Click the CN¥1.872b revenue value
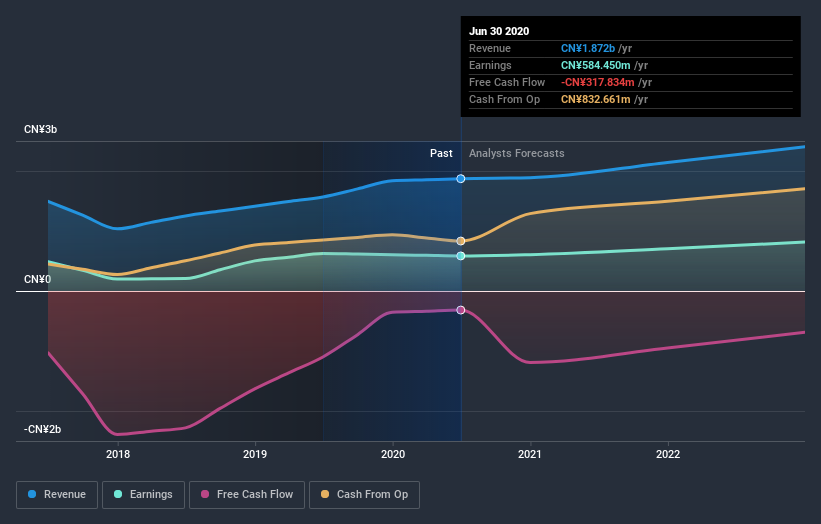Viewport: 821px width, 524px height. pyautogui.click(x=588, y=48)
